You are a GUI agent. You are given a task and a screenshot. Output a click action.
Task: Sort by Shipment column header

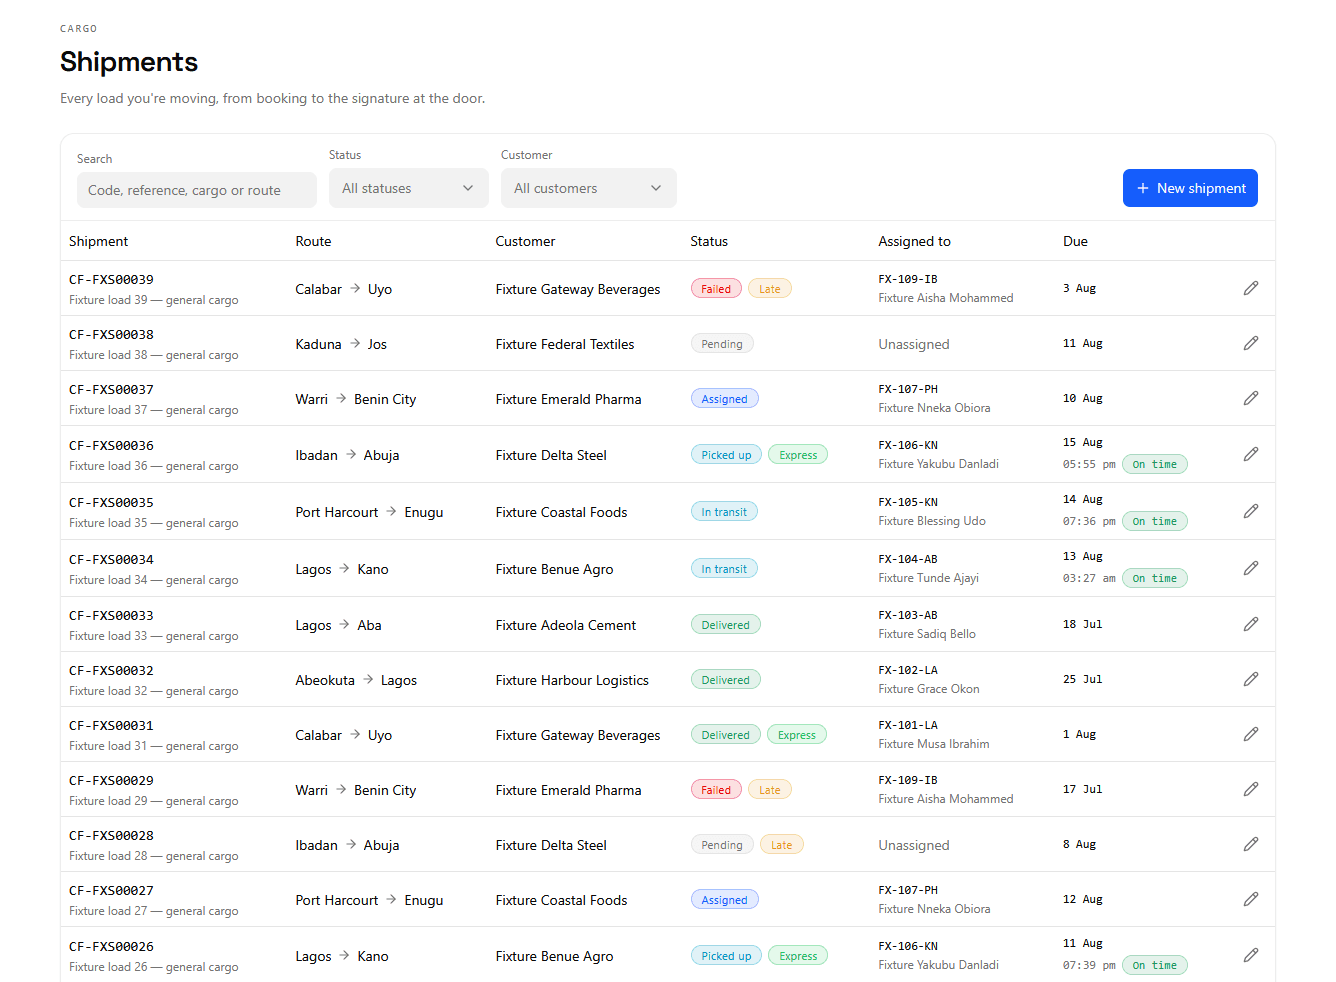coord(98,241)
